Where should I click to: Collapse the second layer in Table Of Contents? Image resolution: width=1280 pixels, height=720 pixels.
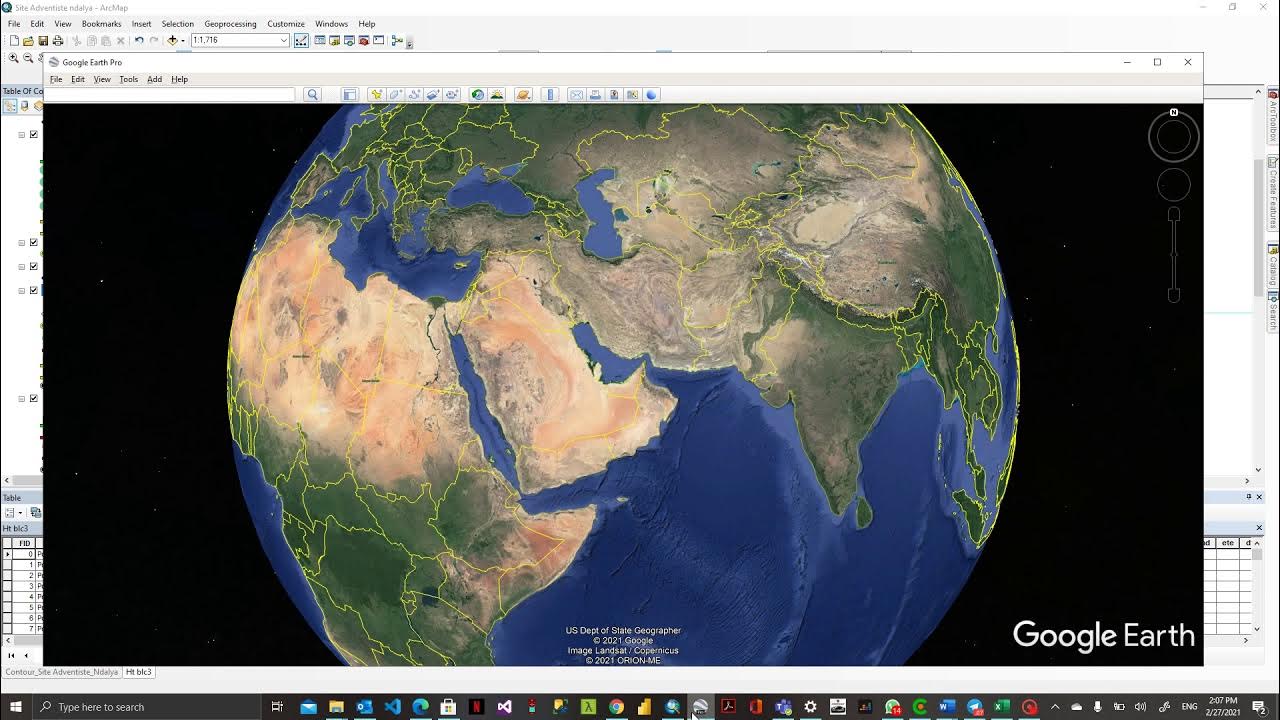[22, 242]
